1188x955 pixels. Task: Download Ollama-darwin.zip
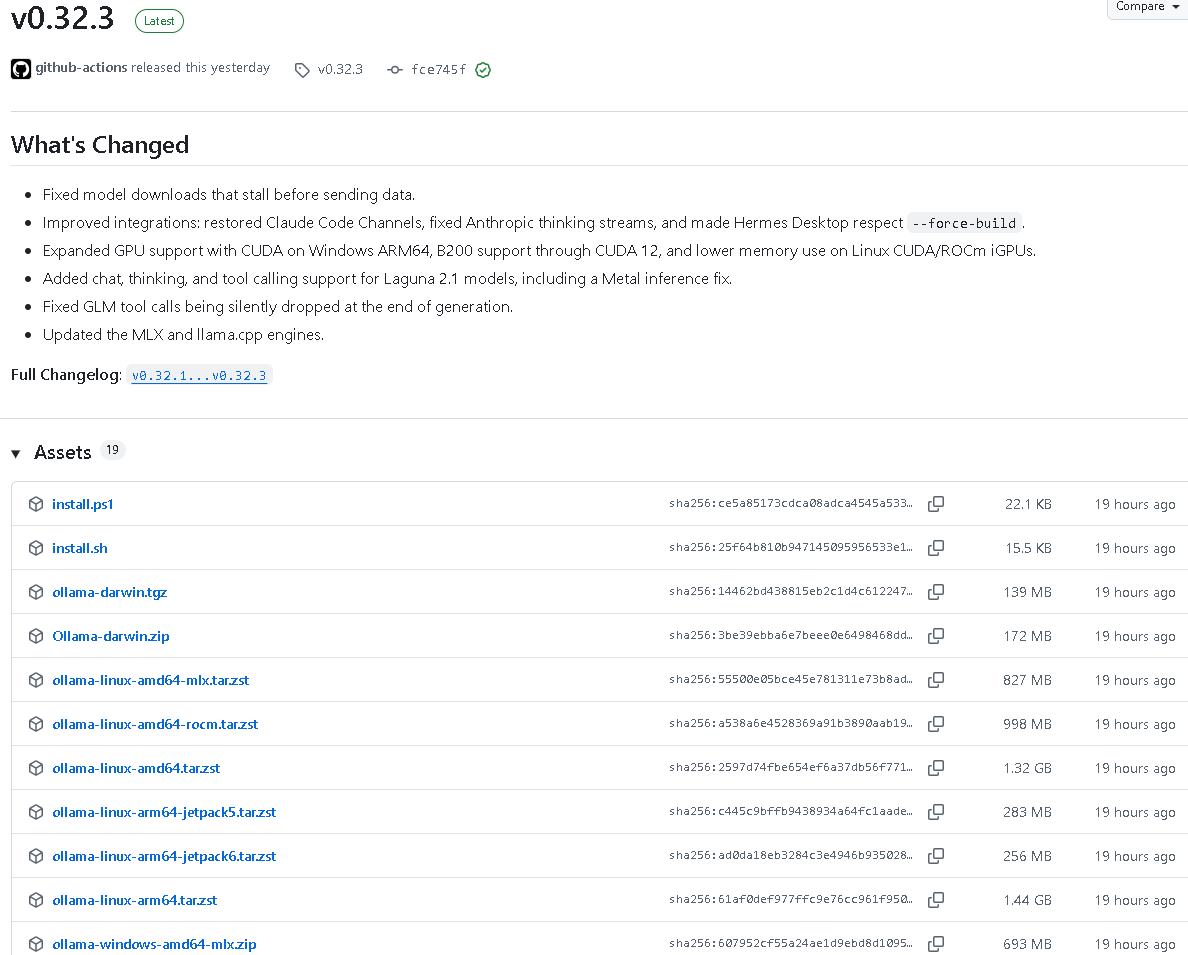(111, 636)
